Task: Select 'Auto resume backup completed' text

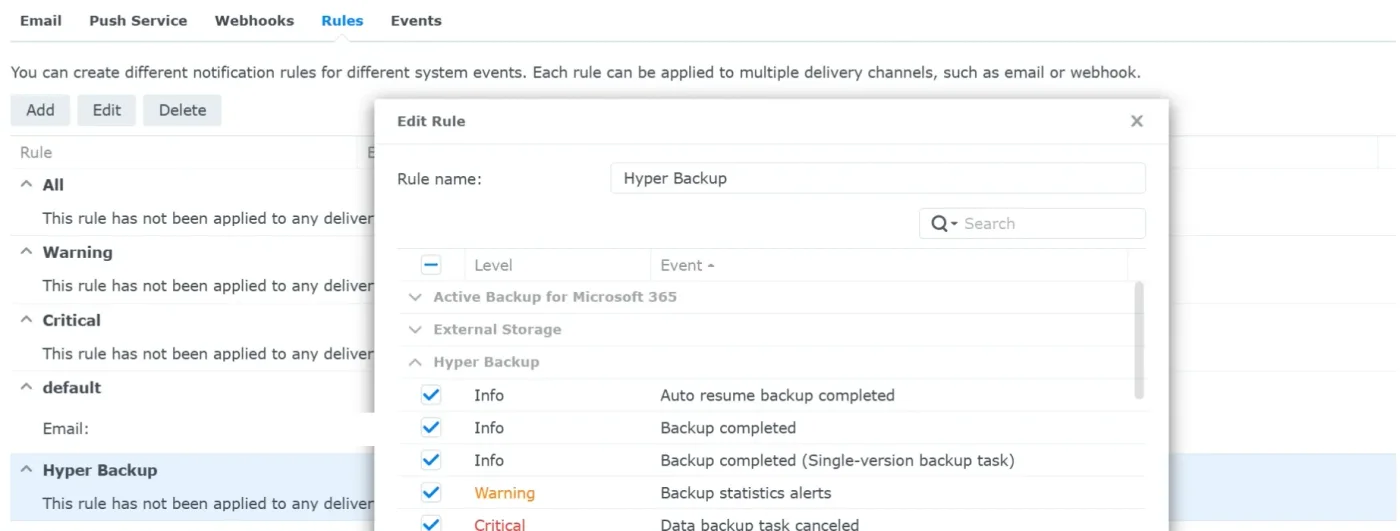Action: (x=777, y=395)
